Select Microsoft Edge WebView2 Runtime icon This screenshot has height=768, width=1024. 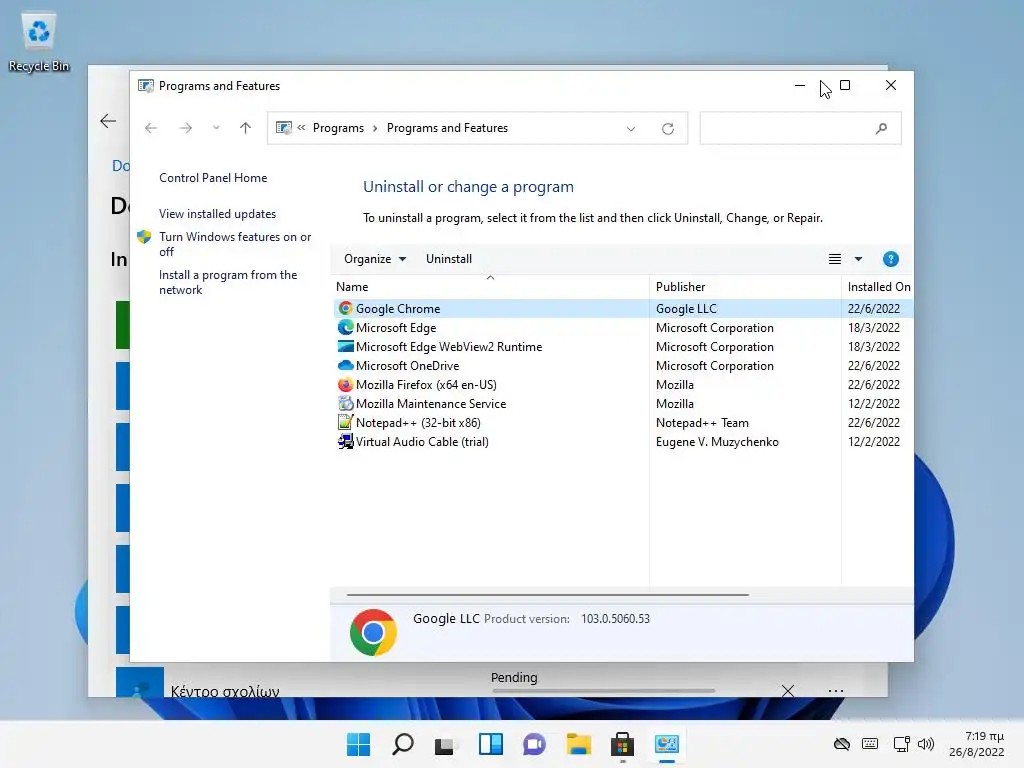pos(345,346)
